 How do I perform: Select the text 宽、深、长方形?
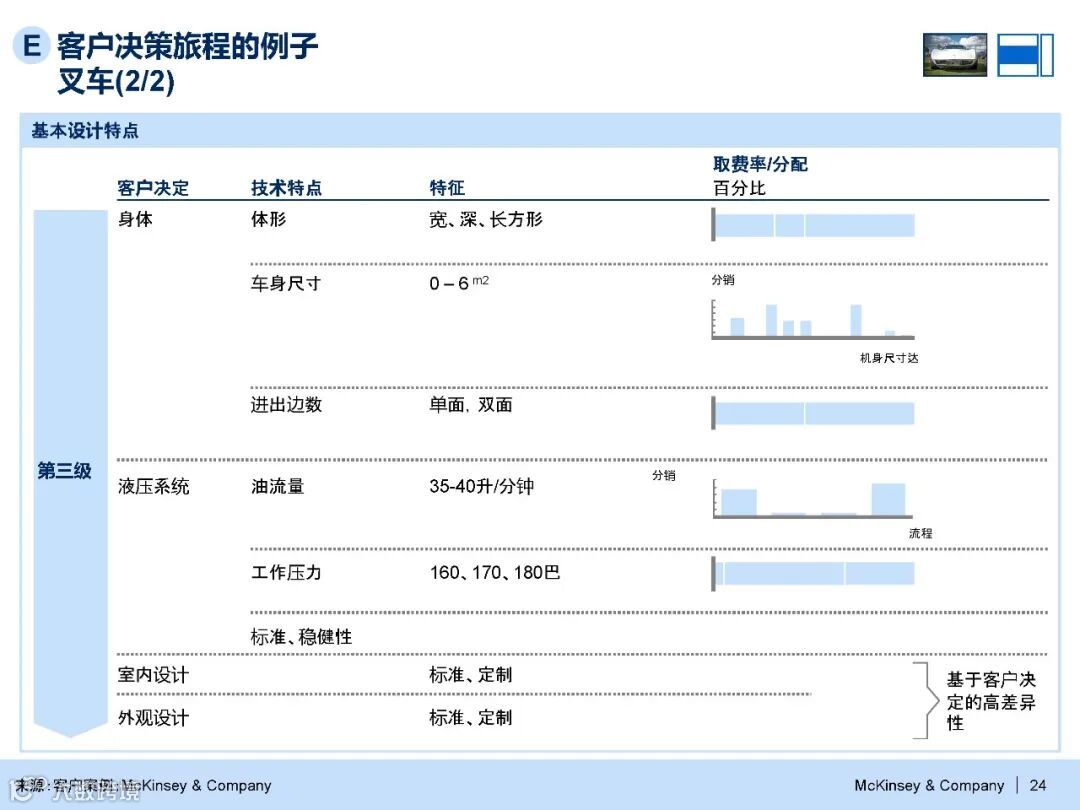pos(486,219)
